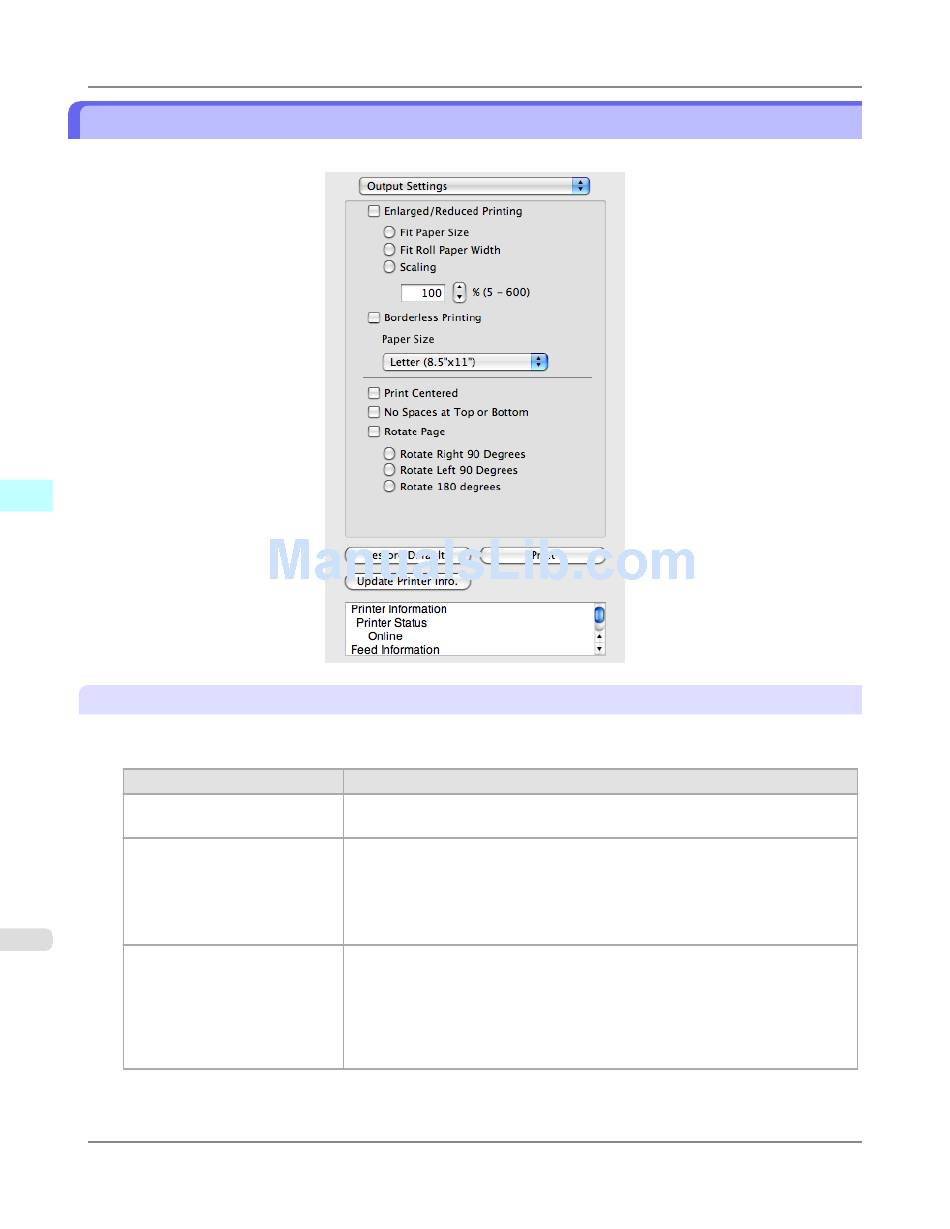Select the Scaling radio button
The width and height of the screenshot is (950, 1229).
(x=390, y=267)
